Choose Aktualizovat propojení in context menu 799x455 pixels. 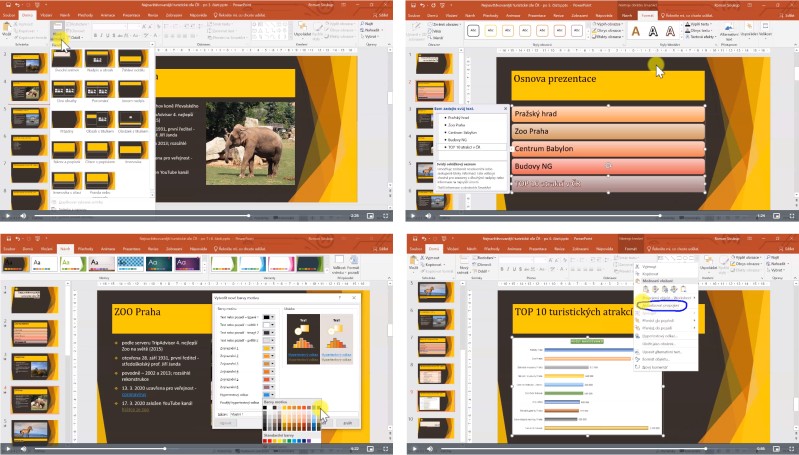pyautogui.click(x=660, y=305)
